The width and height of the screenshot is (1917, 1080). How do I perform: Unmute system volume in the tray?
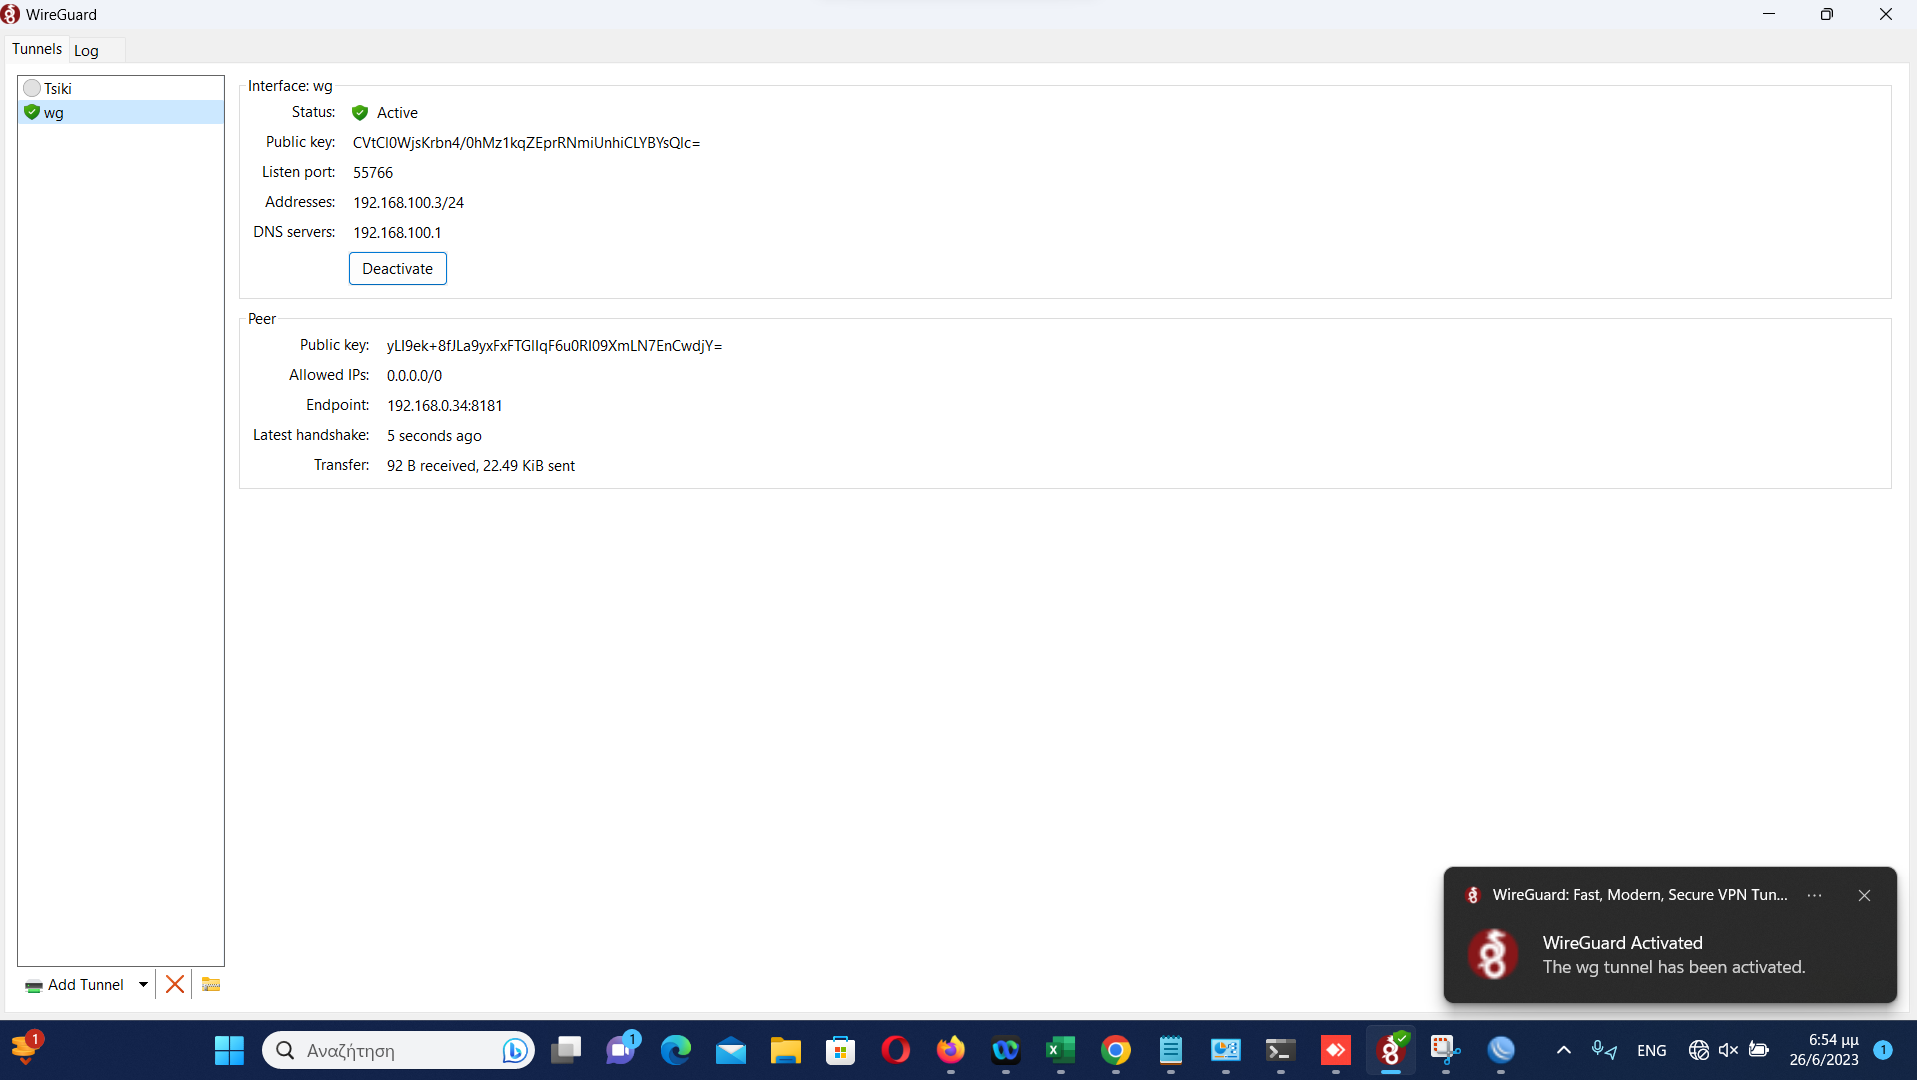[x=1729, y=1050]
